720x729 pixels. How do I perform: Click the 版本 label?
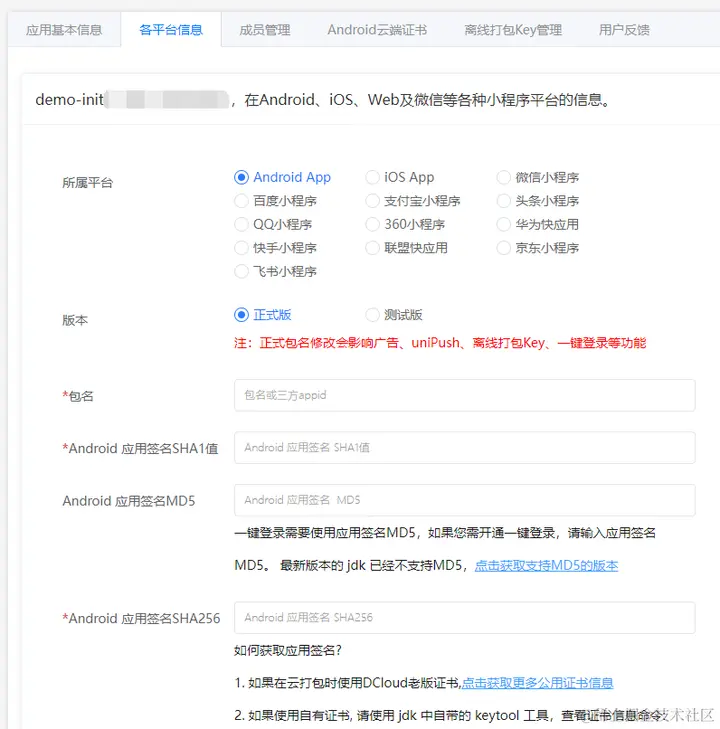tap(75, 320)
